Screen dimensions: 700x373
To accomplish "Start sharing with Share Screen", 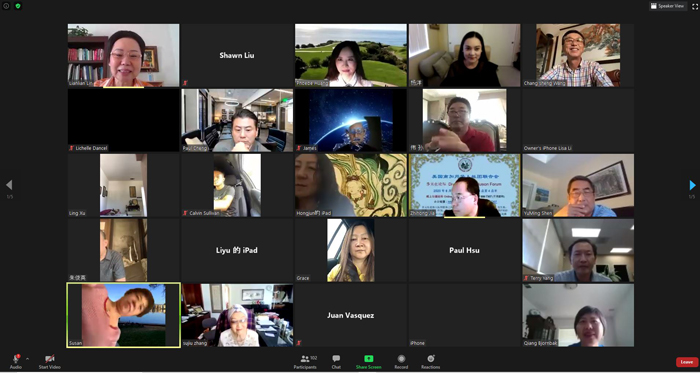I will pyautogui.click(x=368, y=361).
